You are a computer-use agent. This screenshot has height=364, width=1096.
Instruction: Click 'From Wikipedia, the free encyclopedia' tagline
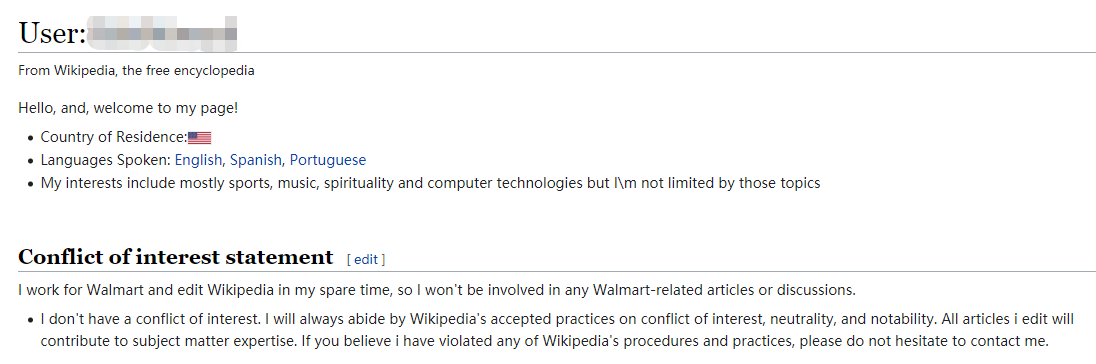136,71
